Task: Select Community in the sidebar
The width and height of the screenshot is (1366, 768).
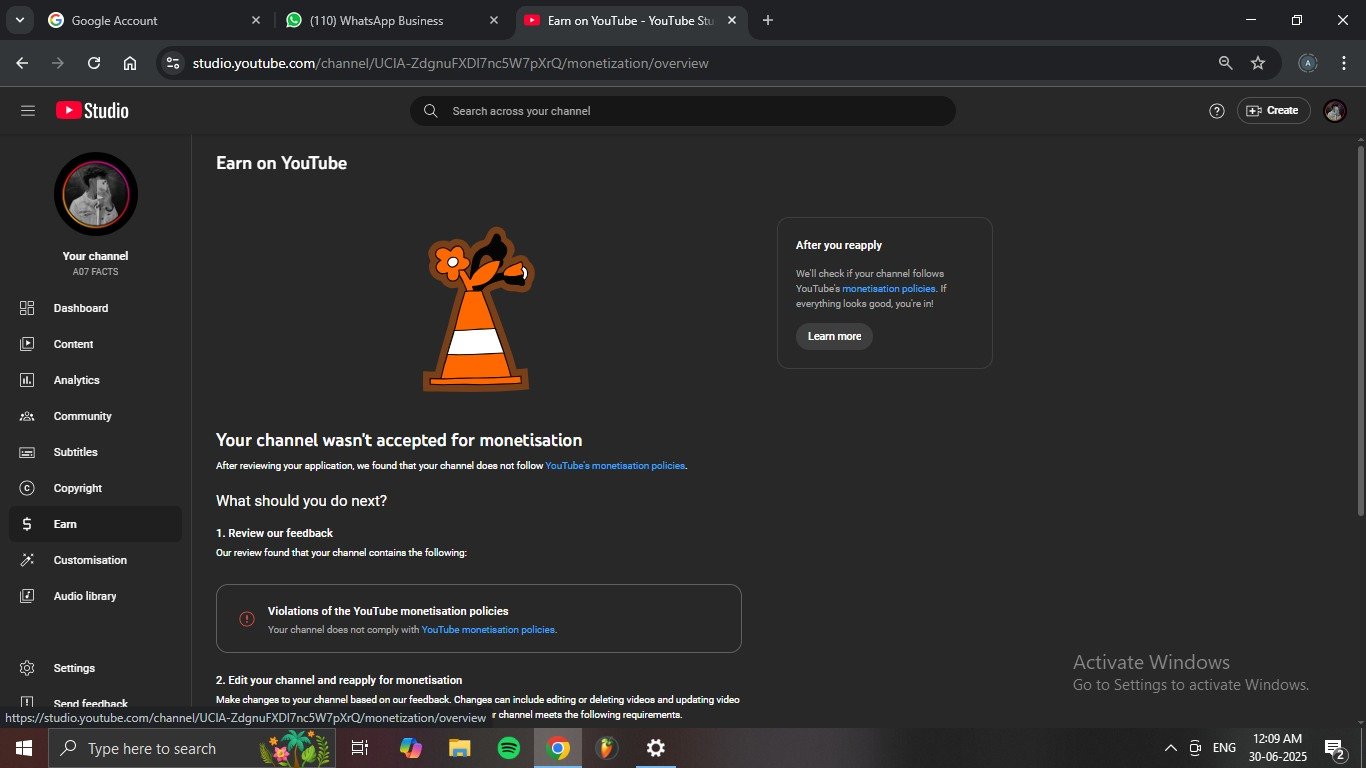Action: click(95, 416)
